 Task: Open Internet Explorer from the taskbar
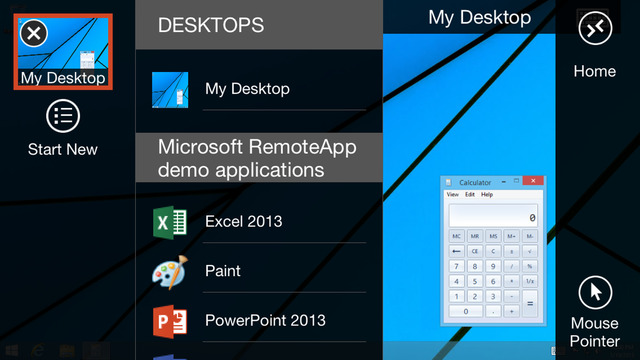pos(38,351)
